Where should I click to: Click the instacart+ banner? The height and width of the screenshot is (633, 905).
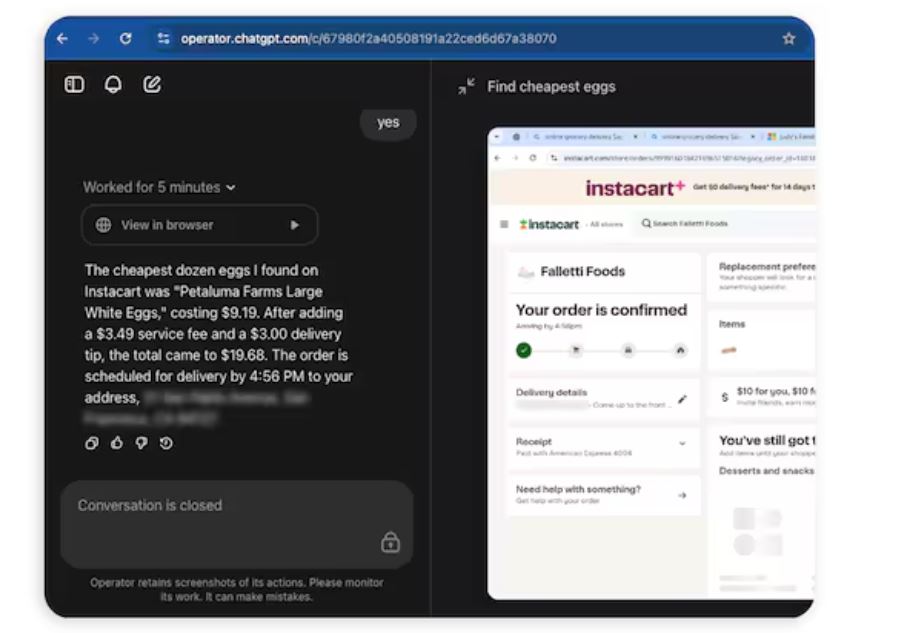coord(652,188)
